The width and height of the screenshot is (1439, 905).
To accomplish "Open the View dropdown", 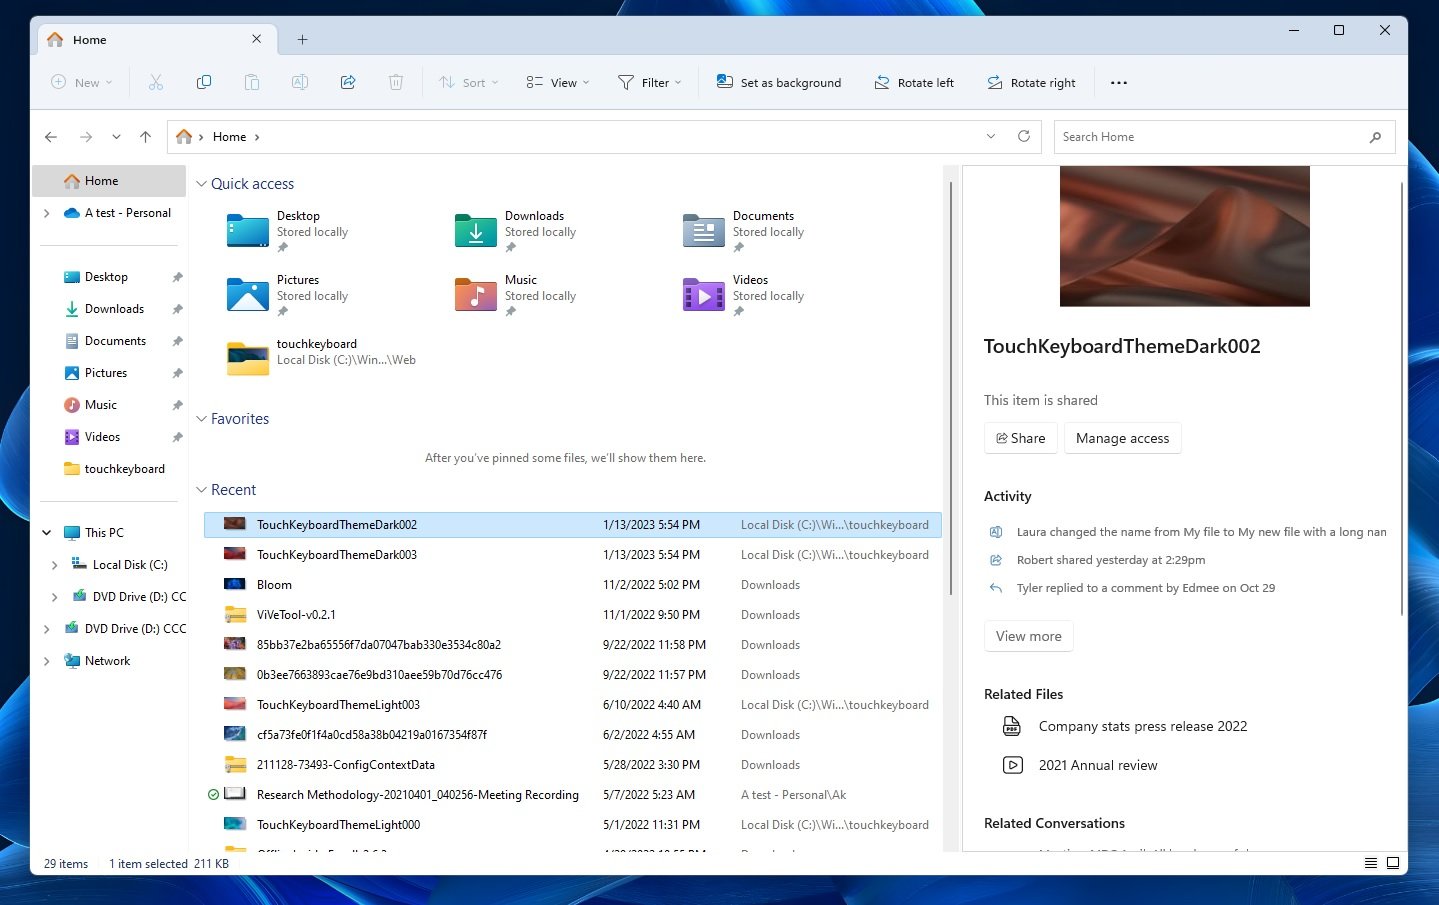I will [x=556, y=82].
